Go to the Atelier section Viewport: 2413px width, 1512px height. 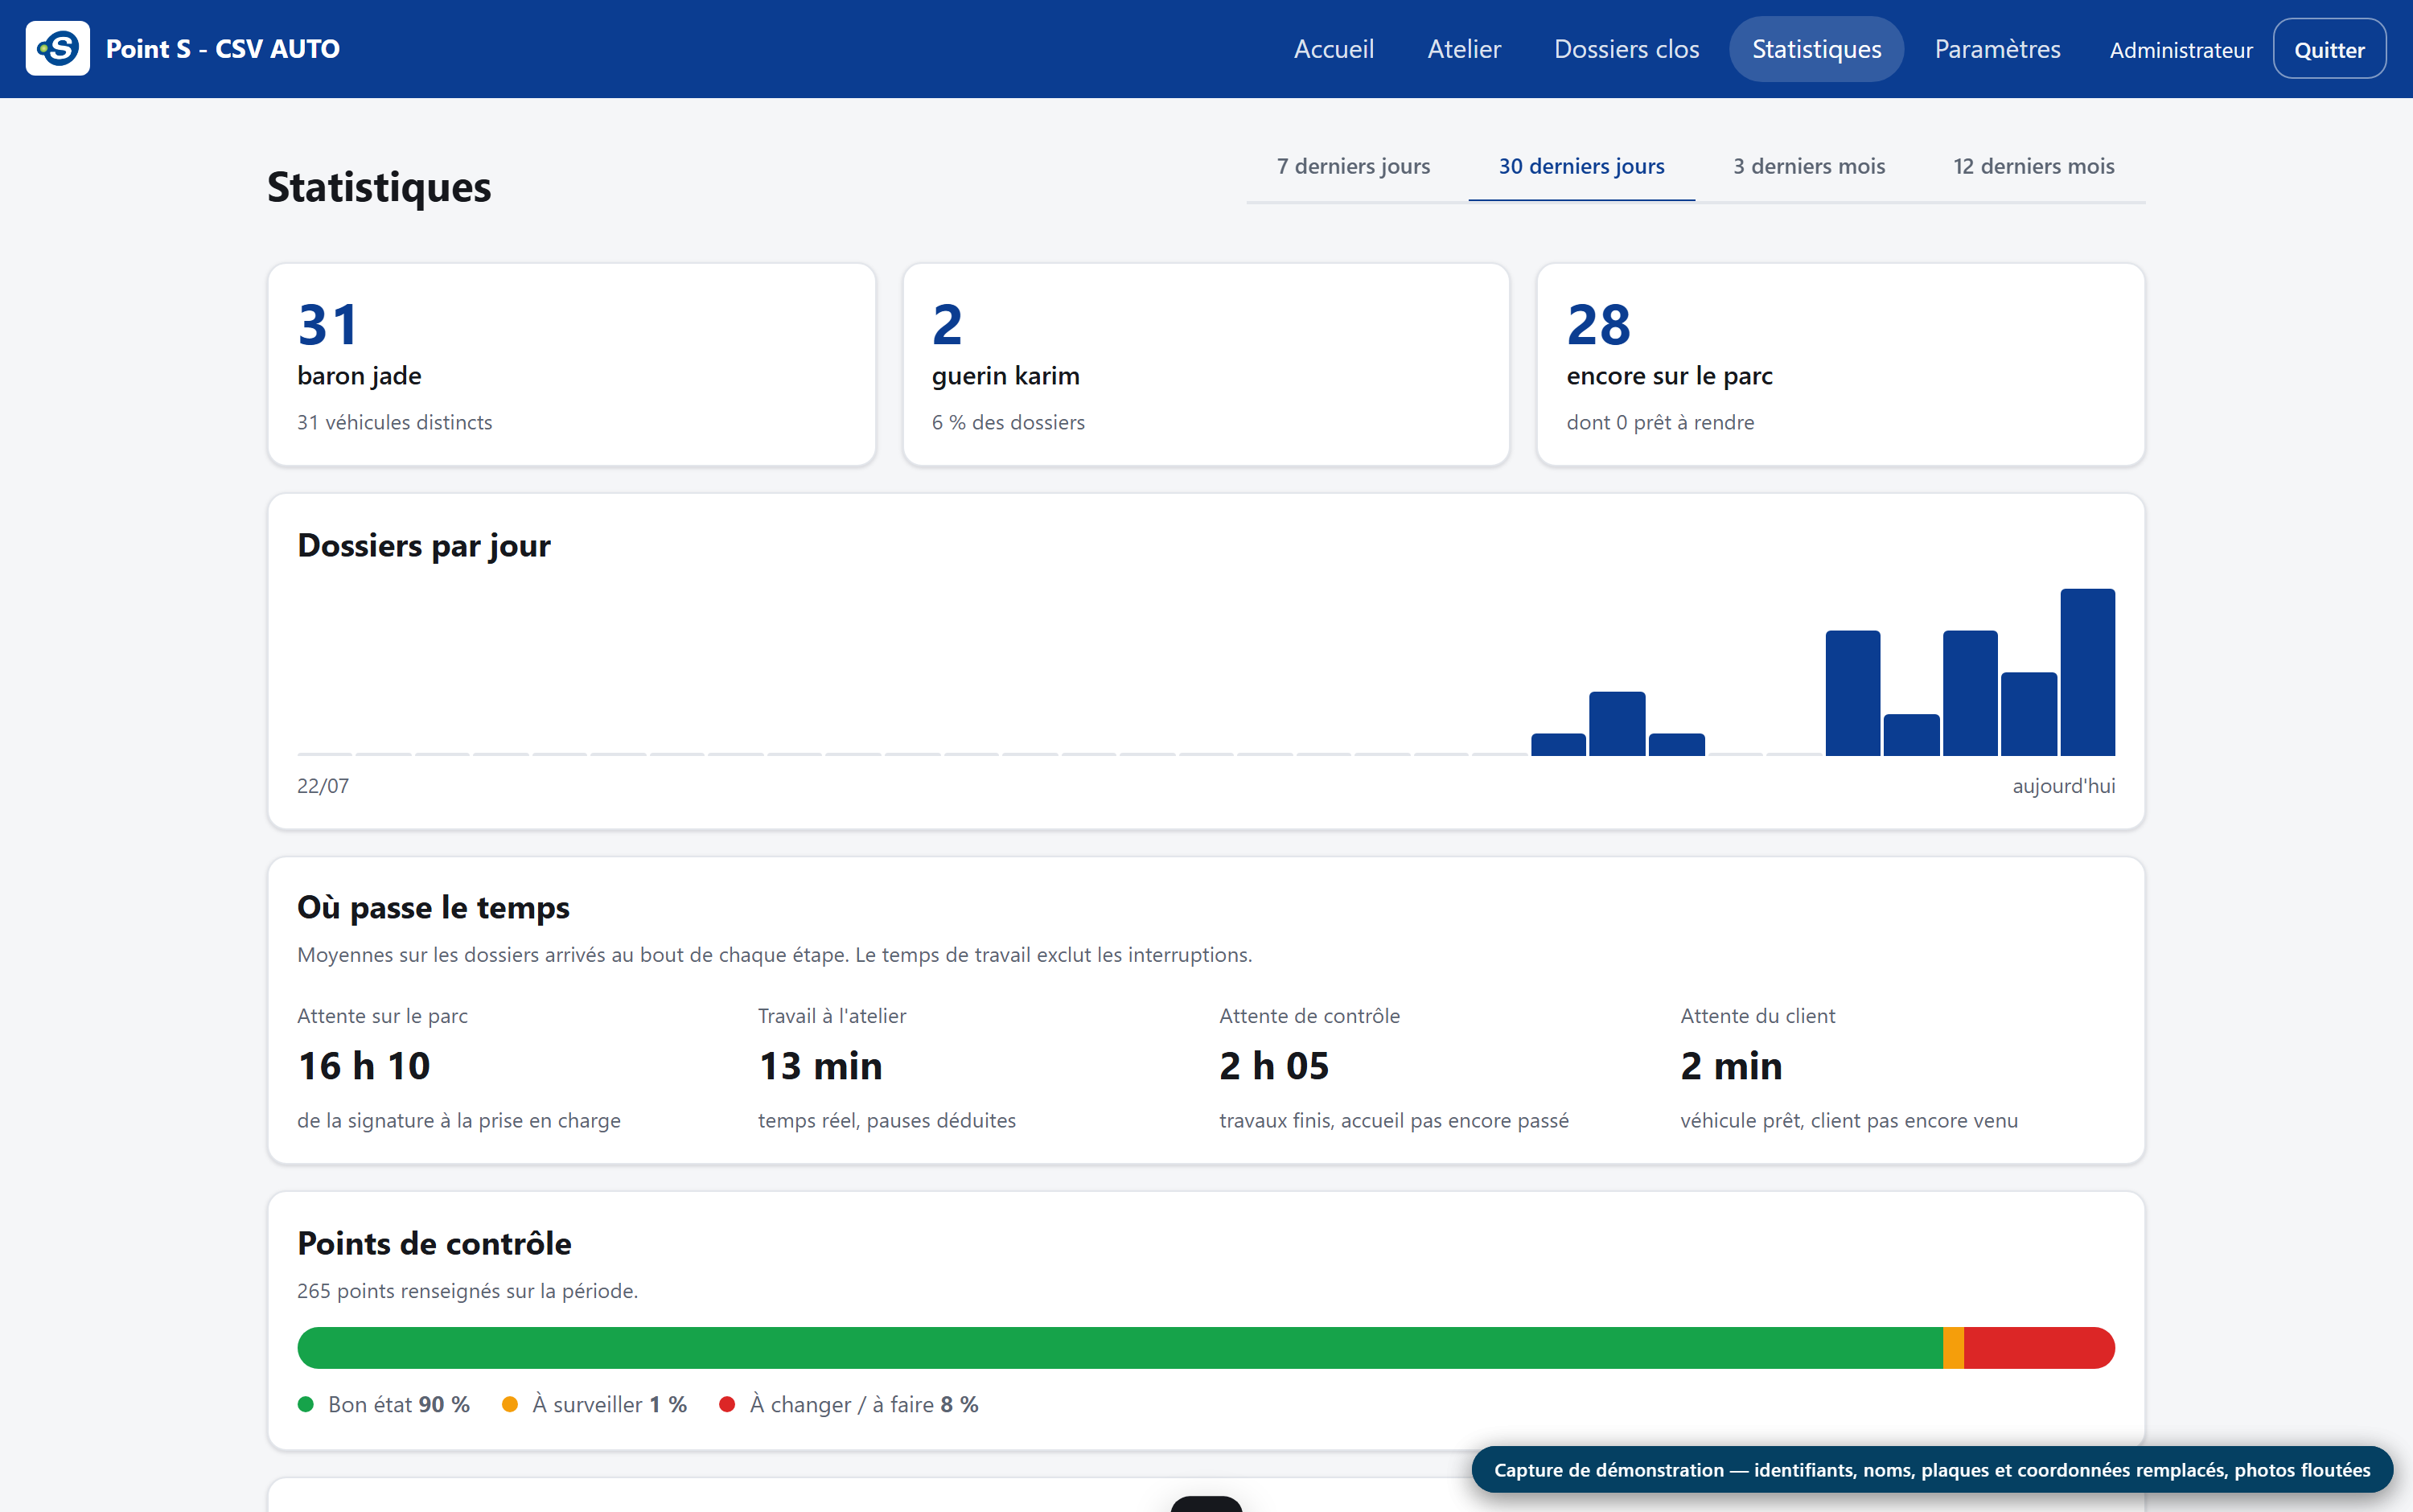pos(1463,49)
